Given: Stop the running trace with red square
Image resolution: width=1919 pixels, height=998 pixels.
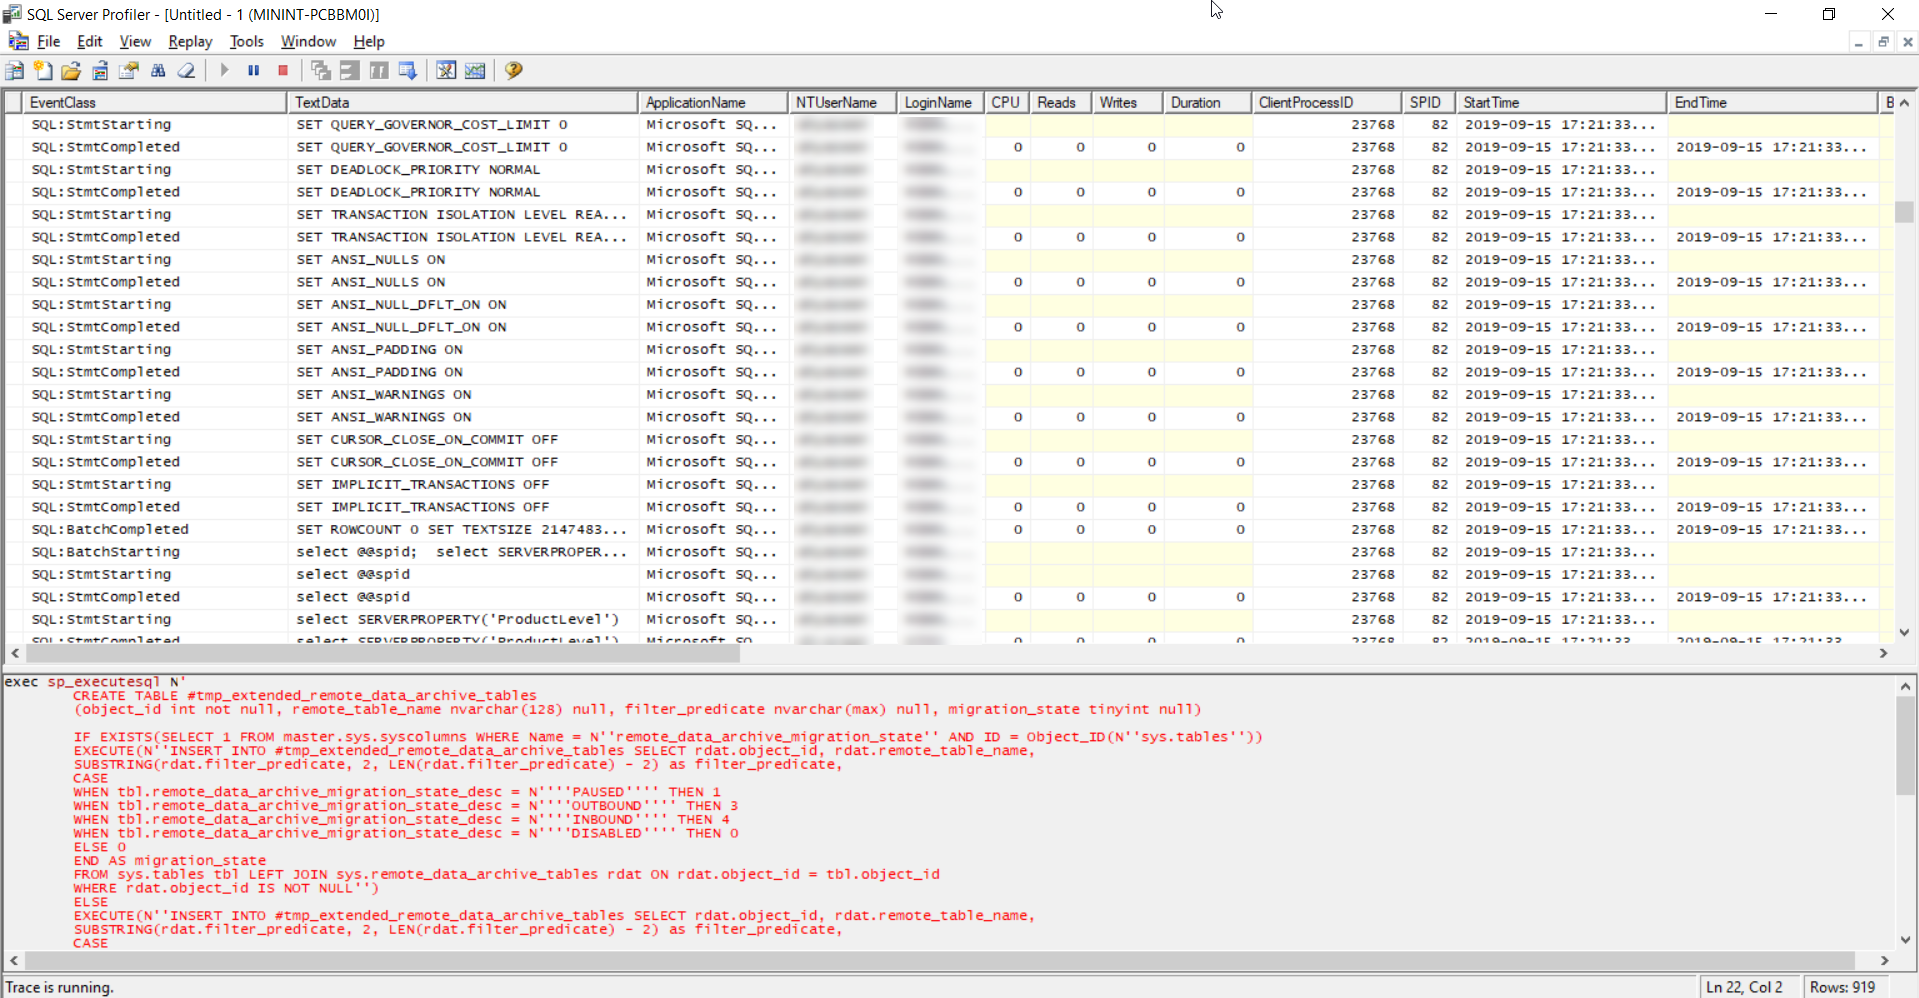Looking at the screenshot, I should 283,70.
